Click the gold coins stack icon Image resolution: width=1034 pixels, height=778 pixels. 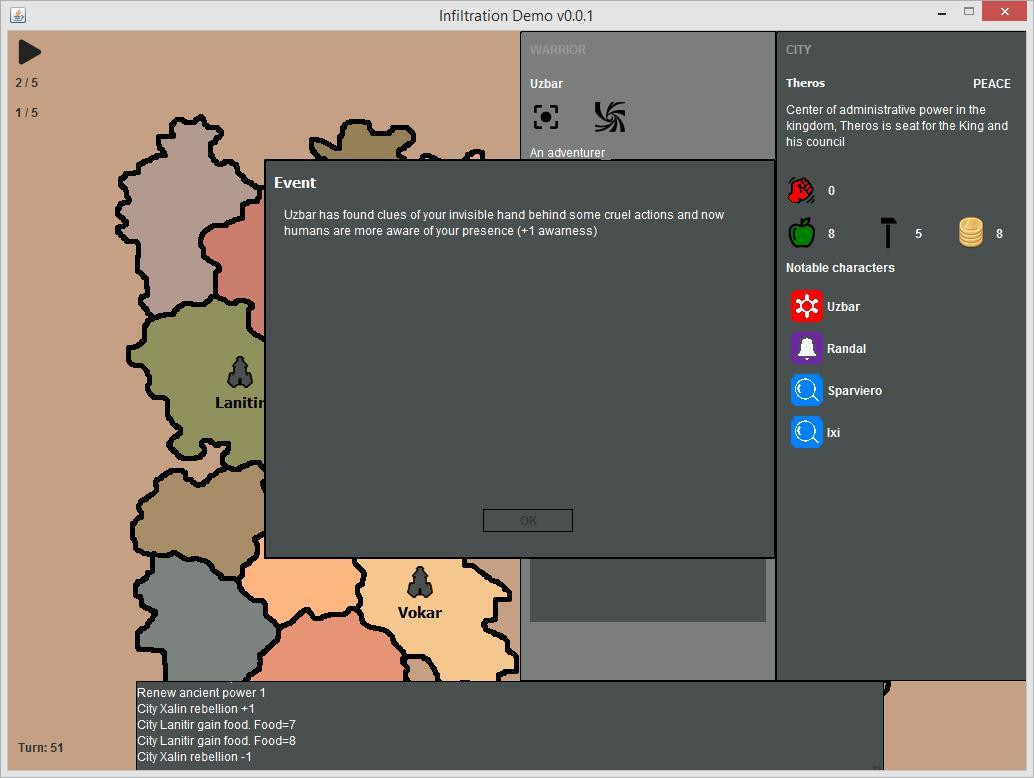click(971, 233)
